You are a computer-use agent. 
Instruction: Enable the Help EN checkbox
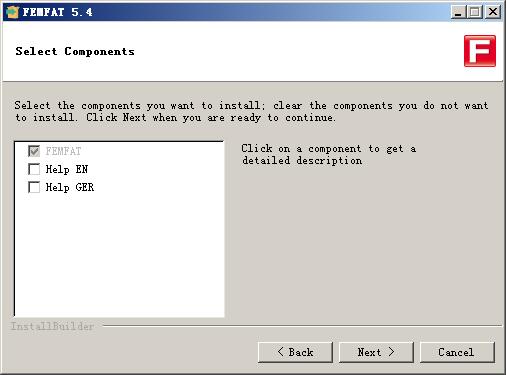[34, 169]
